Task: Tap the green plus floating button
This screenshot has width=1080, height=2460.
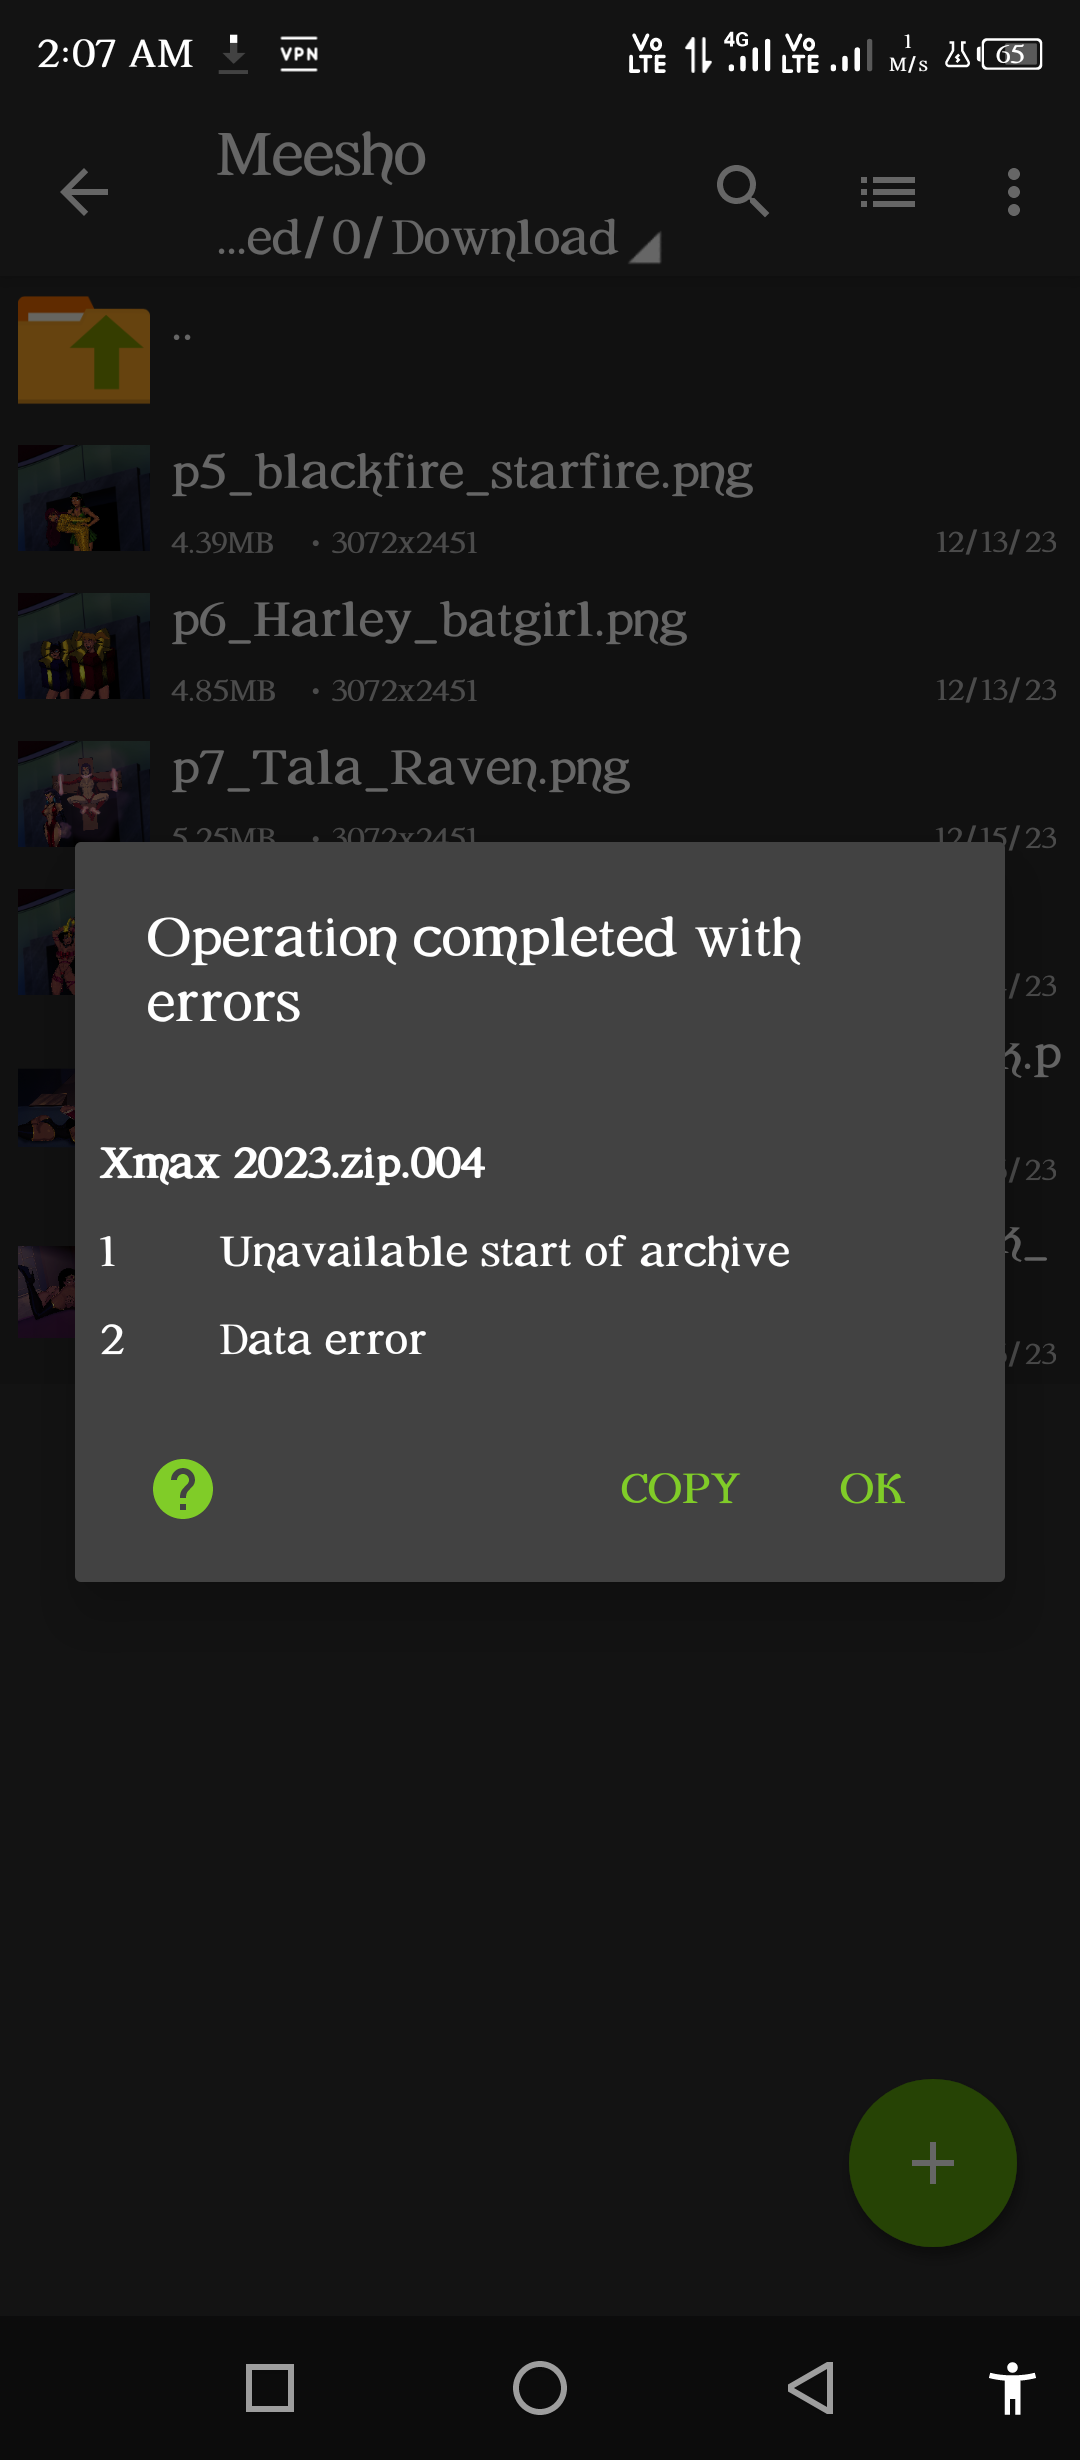Action: pos(933,2163)
